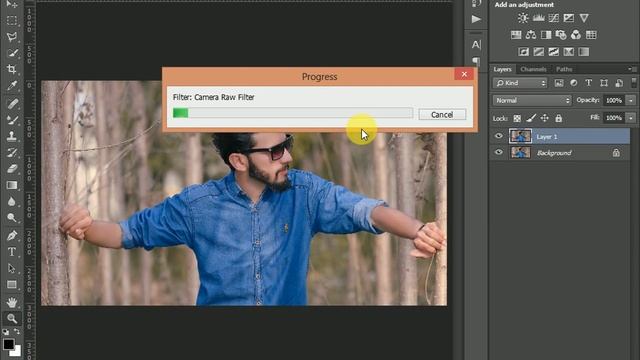This screenshot has height=360, width=640.
Task: Swap foreground and background colors
Action: pos(17,332)
